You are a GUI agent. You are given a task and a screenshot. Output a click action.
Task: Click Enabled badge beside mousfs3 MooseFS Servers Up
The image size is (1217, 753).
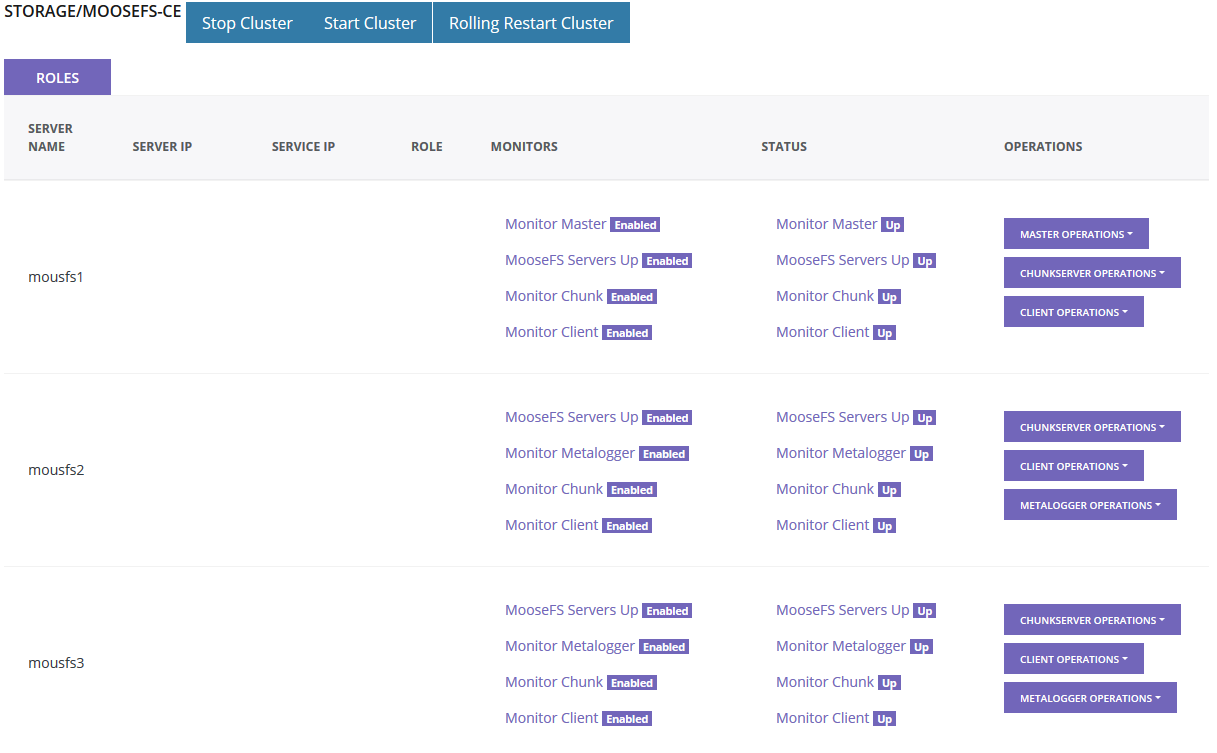tap(667, 611)
